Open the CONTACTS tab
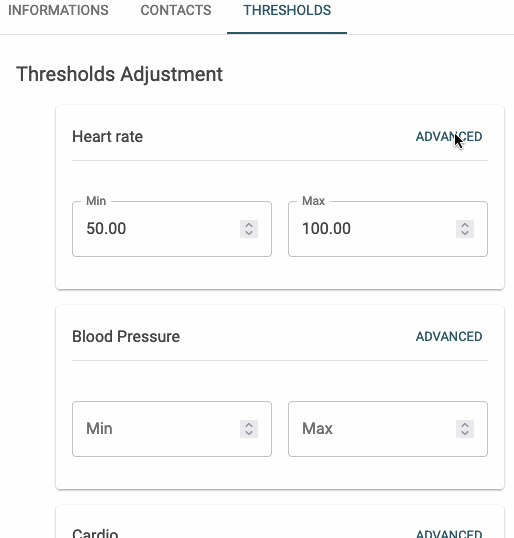This screenshot has width=514, height=538. (x=176, y=10)
